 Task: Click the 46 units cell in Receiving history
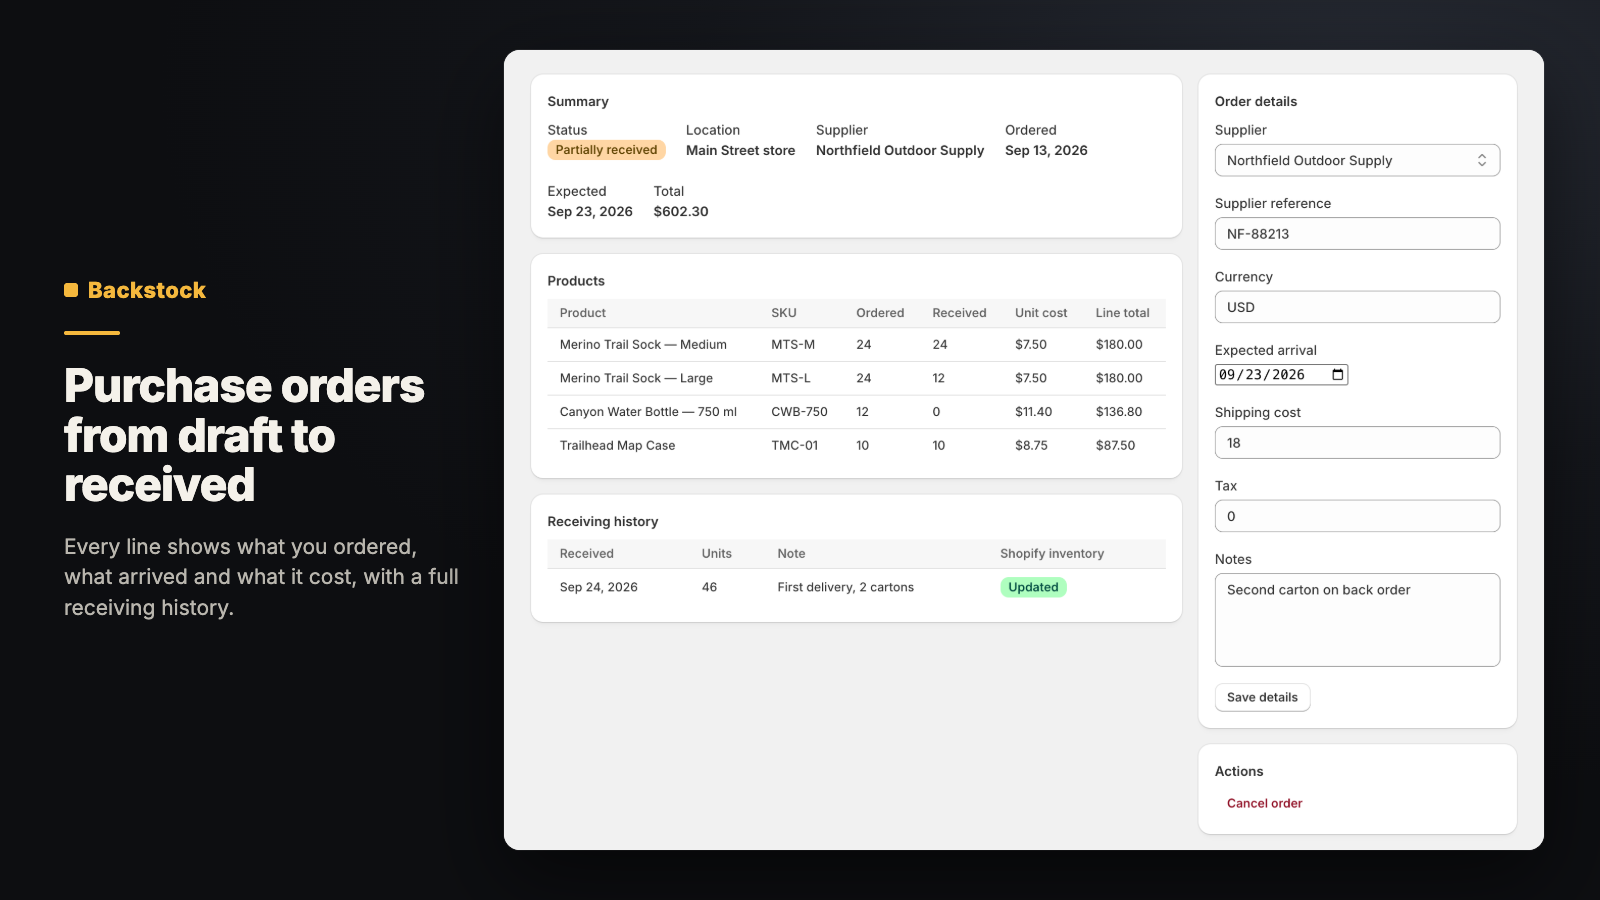pyautogui.click(x=709, y=587)
